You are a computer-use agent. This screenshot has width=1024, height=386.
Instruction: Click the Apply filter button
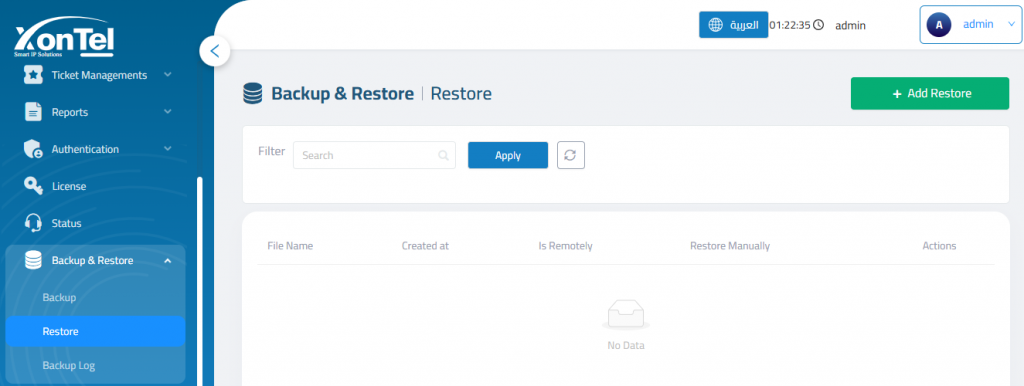point(508,155)
